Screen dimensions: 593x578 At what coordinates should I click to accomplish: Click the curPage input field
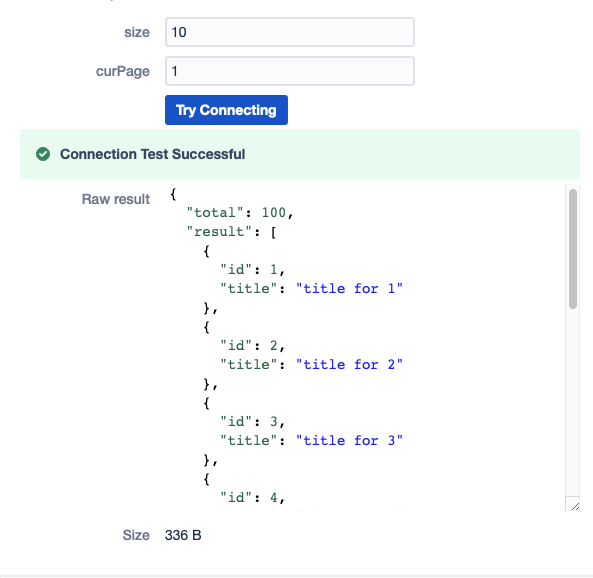click(x=290, y=71)
